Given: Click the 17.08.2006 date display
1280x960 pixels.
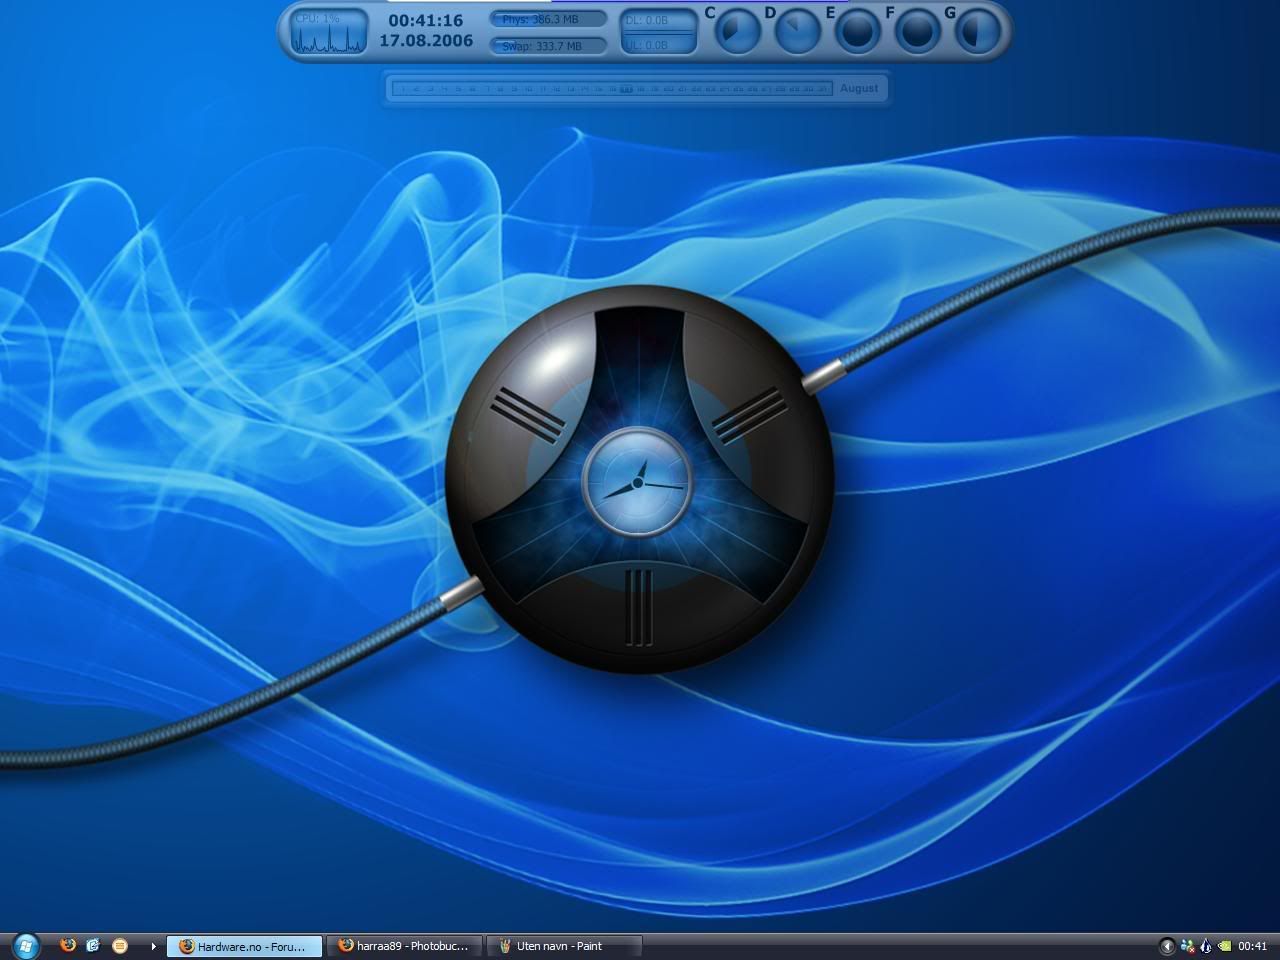Looking at the screenshot, I should 426,42.
